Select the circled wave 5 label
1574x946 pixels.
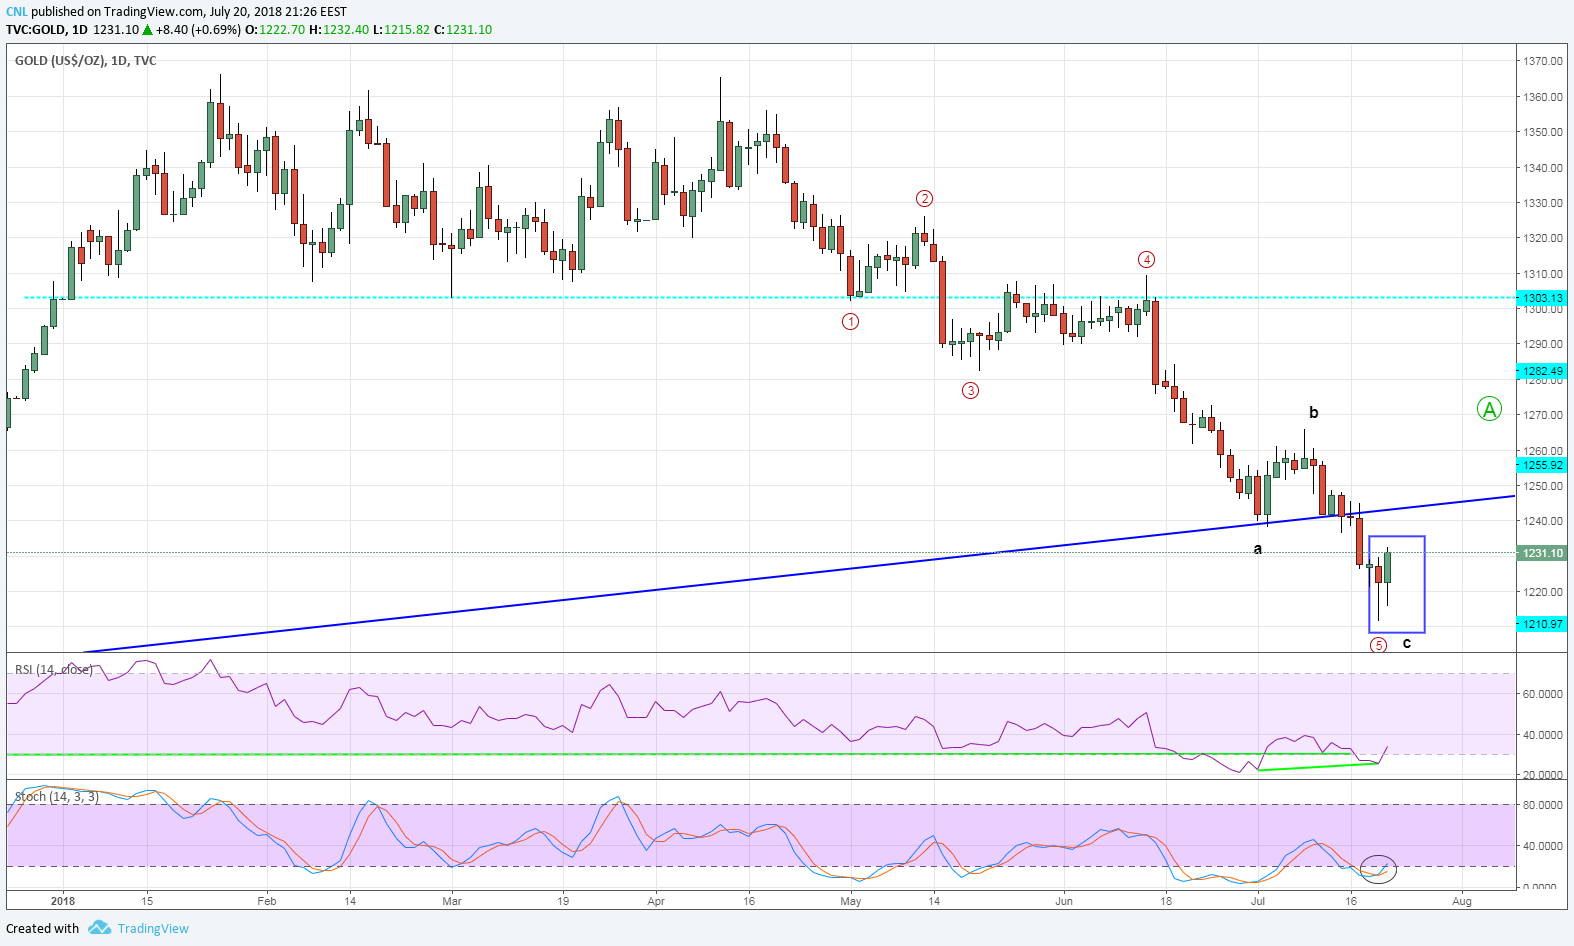[1378, 645]
